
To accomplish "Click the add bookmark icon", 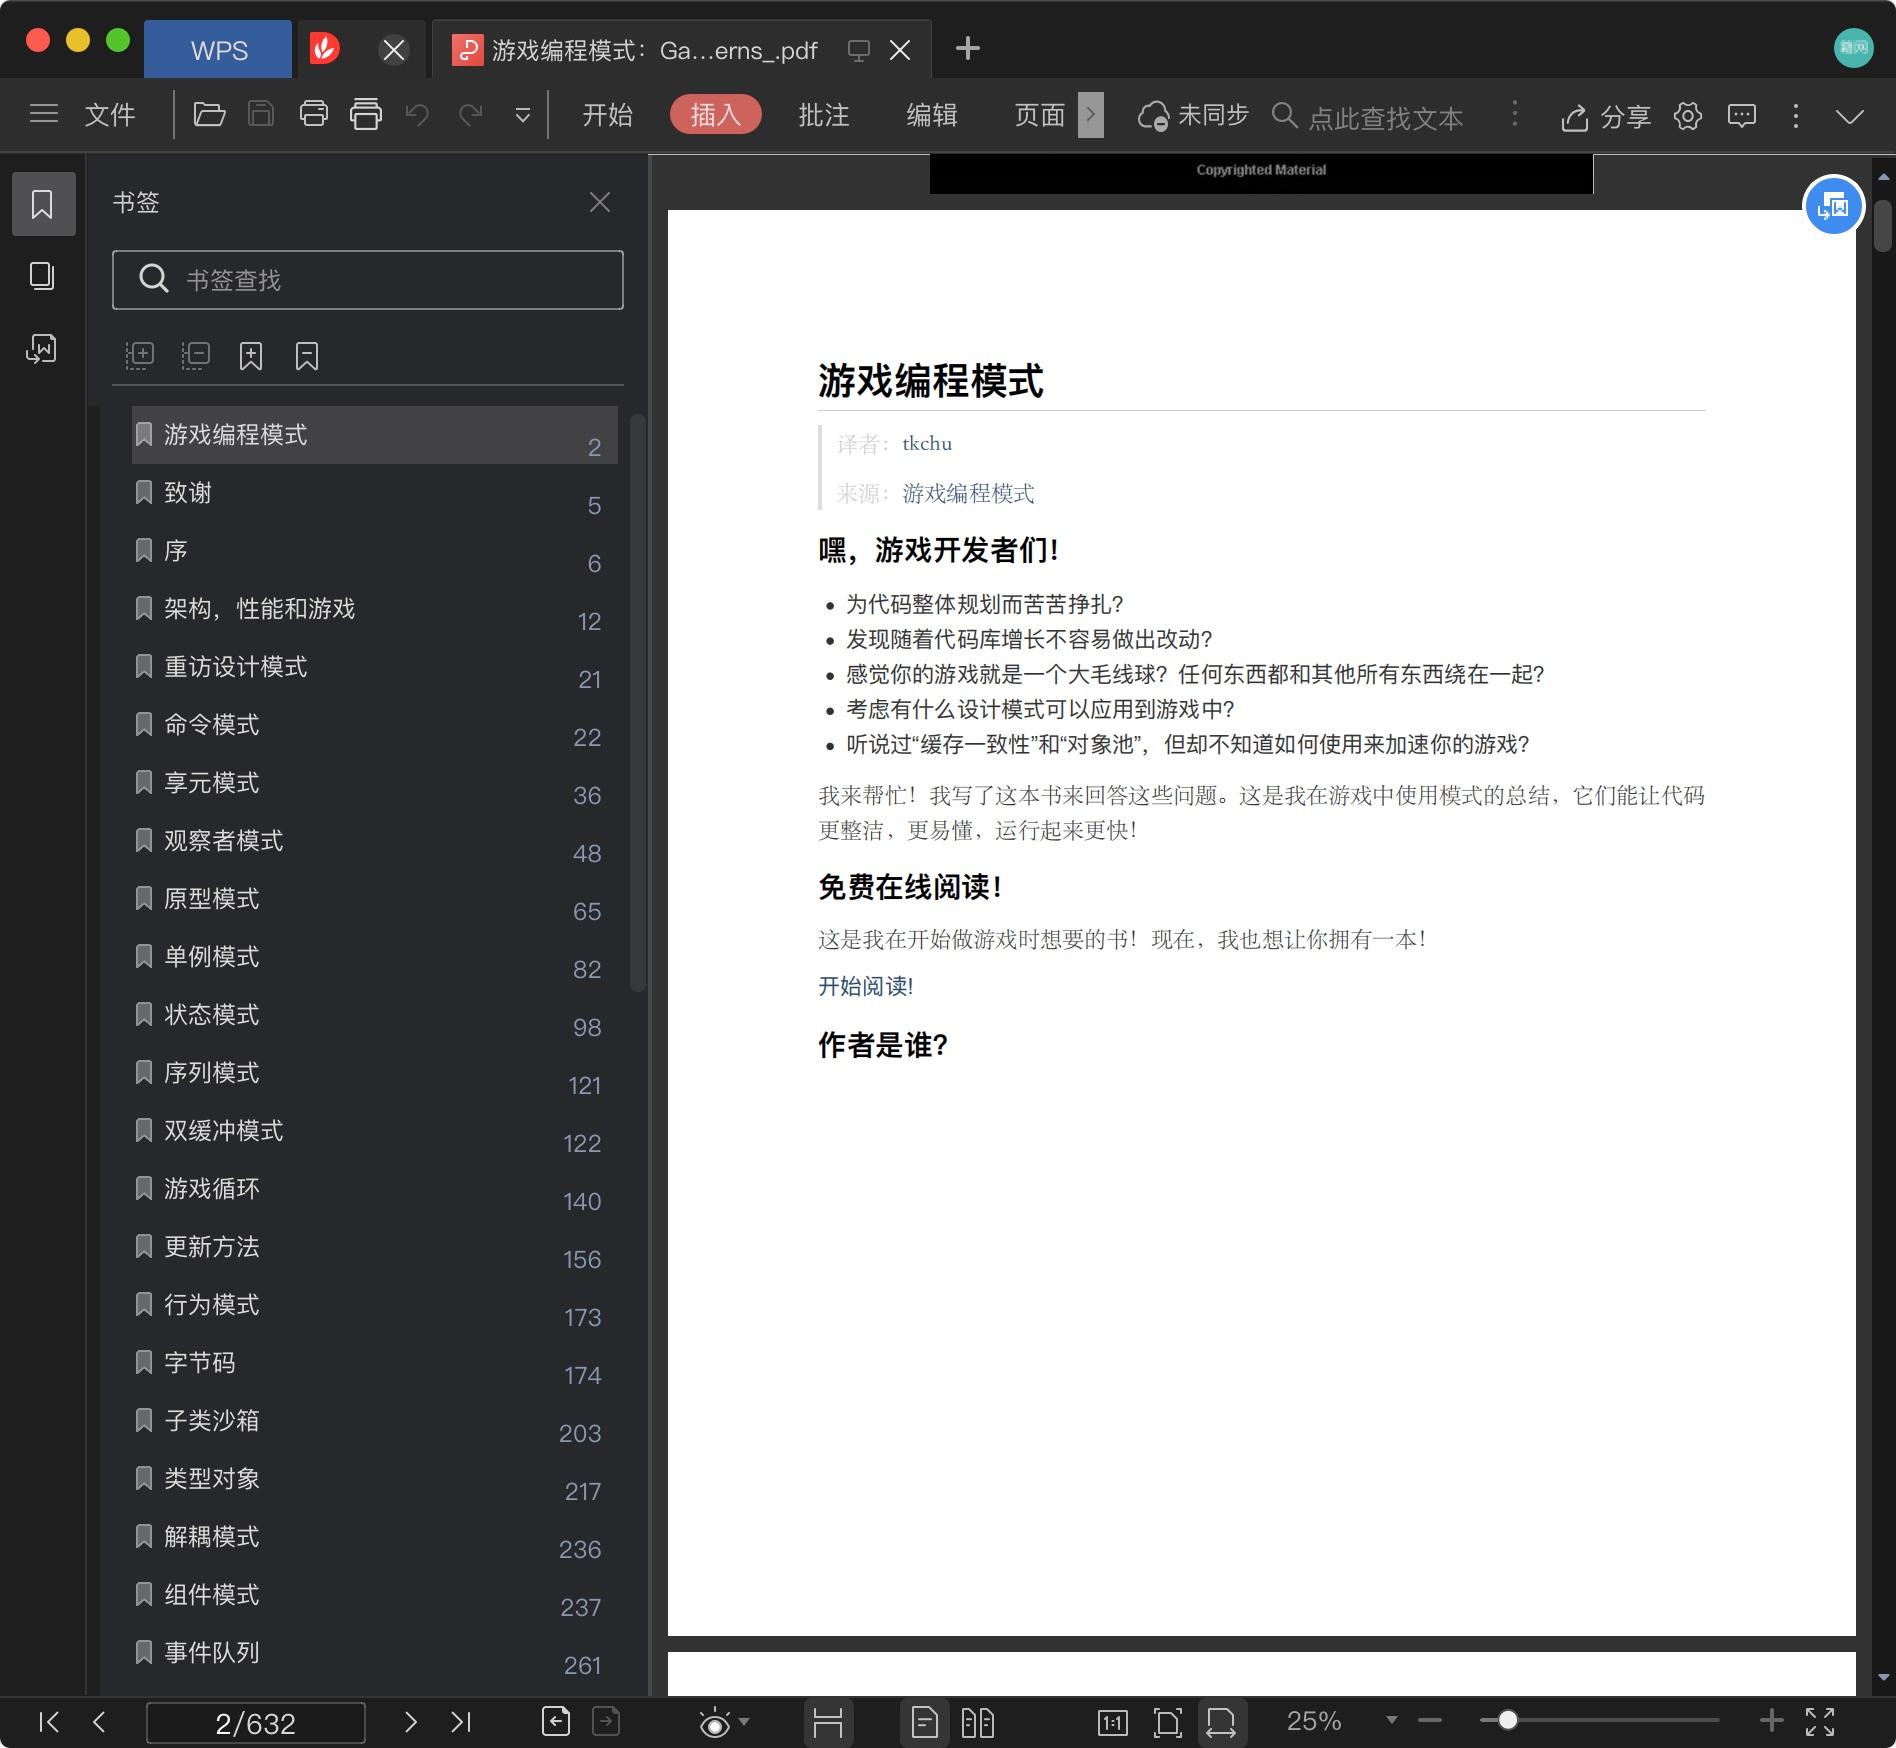I will point(251,356).
